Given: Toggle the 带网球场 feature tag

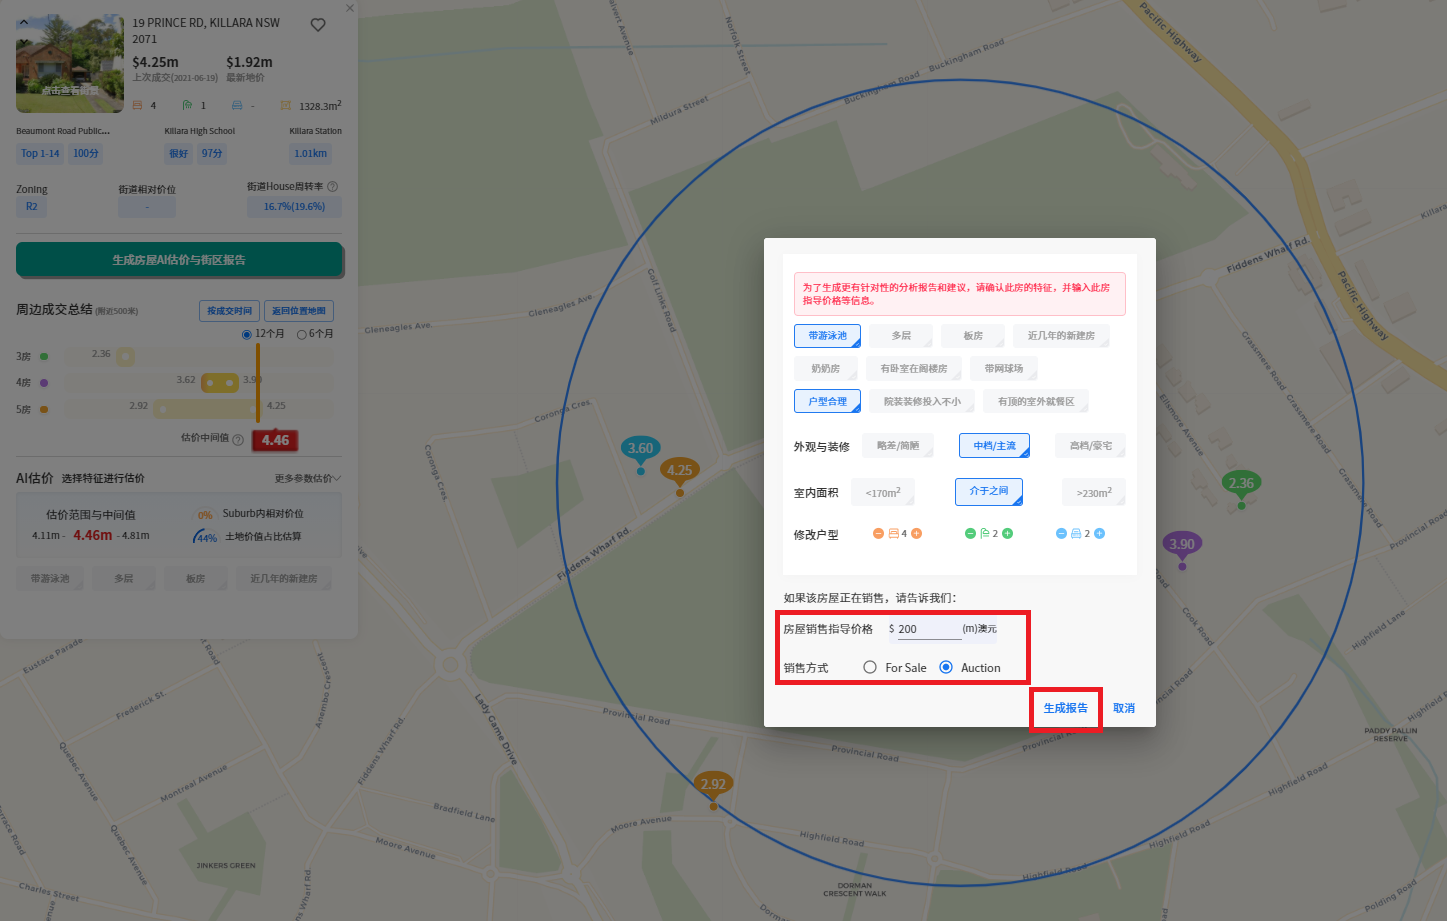Looking at the screenshot, I should point(1004,369).
